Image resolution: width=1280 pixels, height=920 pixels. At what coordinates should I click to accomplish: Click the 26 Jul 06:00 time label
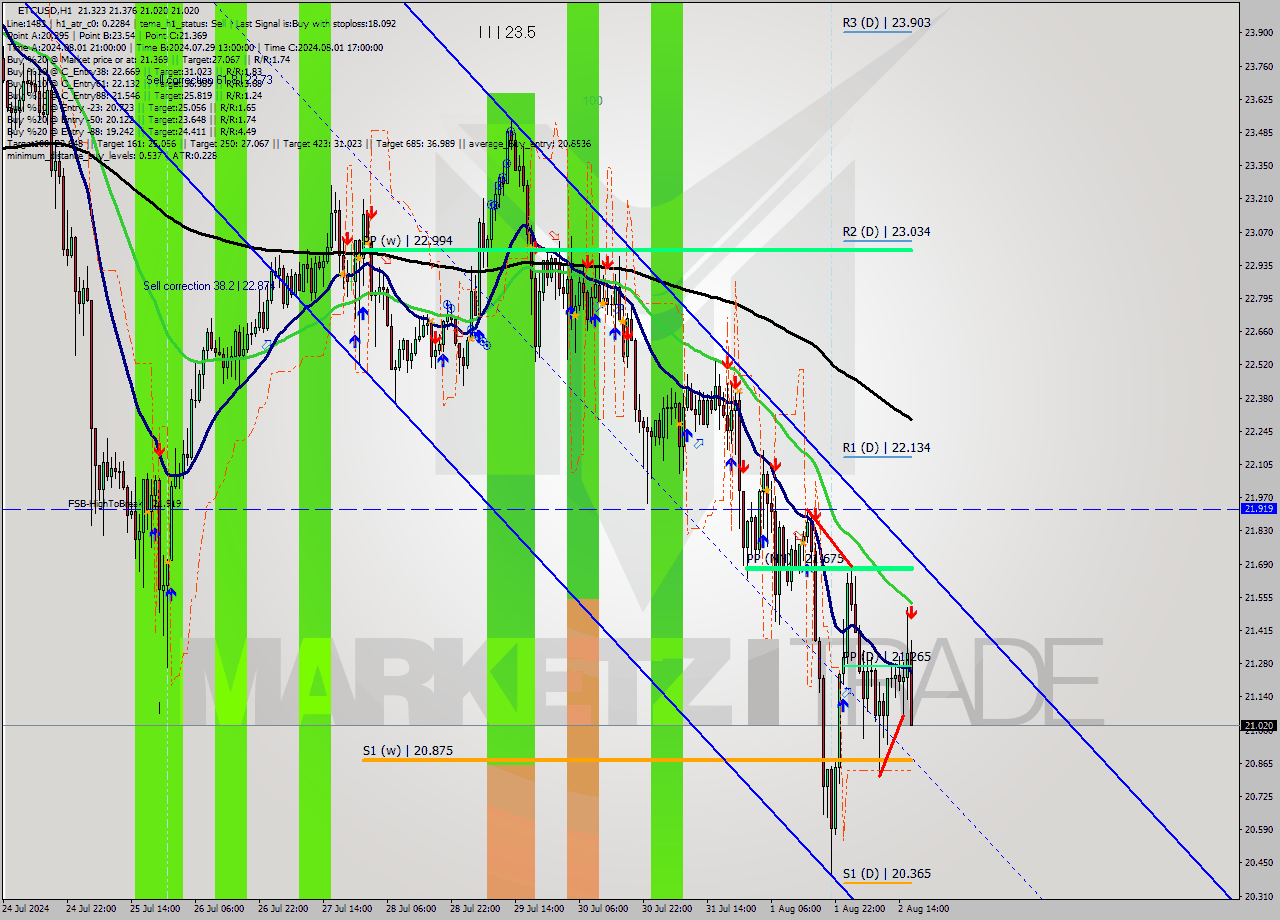[218, 909]
